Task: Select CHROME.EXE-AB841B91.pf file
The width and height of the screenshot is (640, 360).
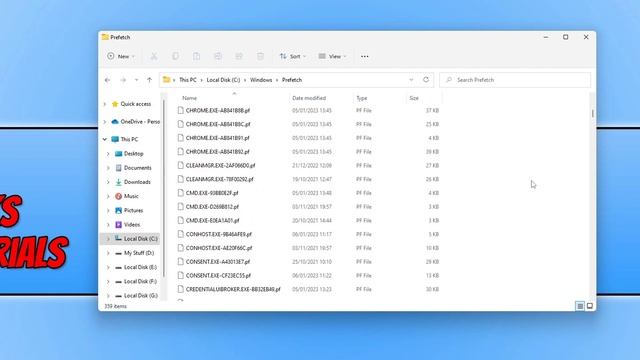Action: click(x=217, y=138)
